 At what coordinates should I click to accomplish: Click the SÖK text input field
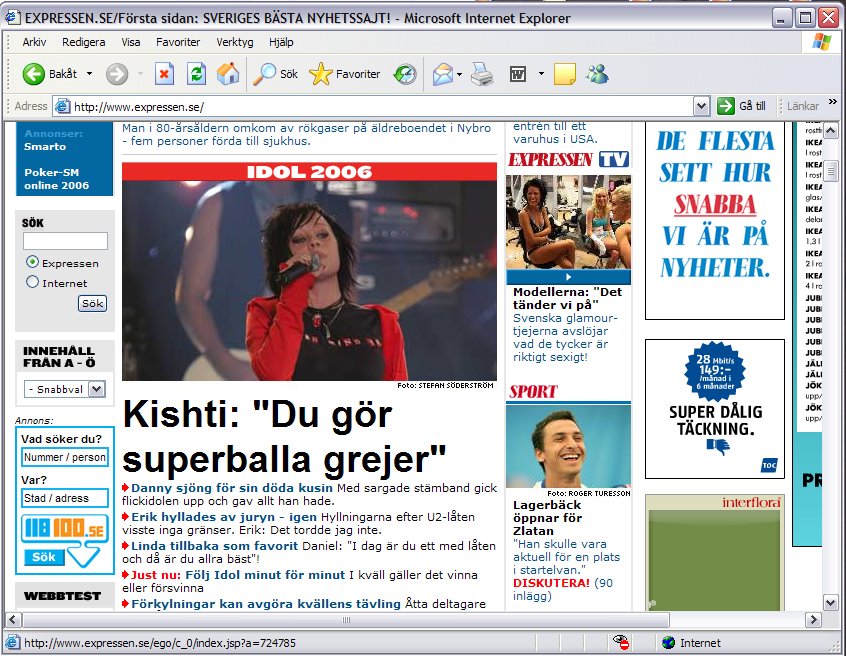[x=65, y=241]
